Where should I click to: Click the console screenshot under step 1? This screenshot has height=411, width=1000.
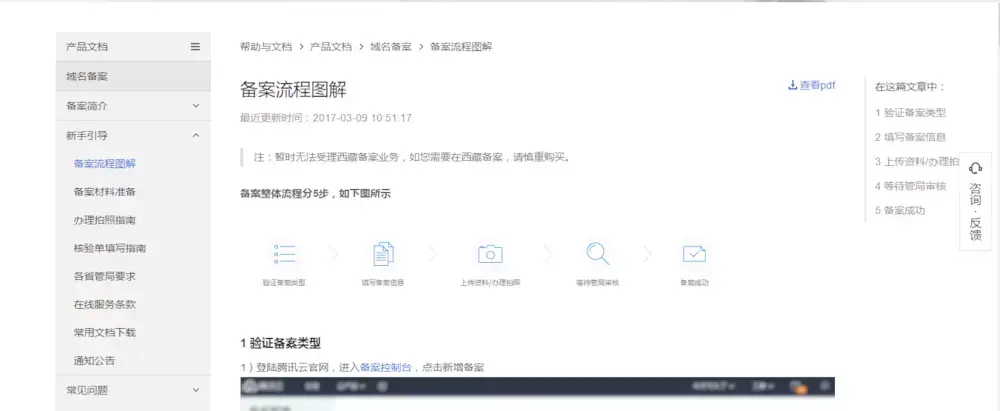click(538, 394)
